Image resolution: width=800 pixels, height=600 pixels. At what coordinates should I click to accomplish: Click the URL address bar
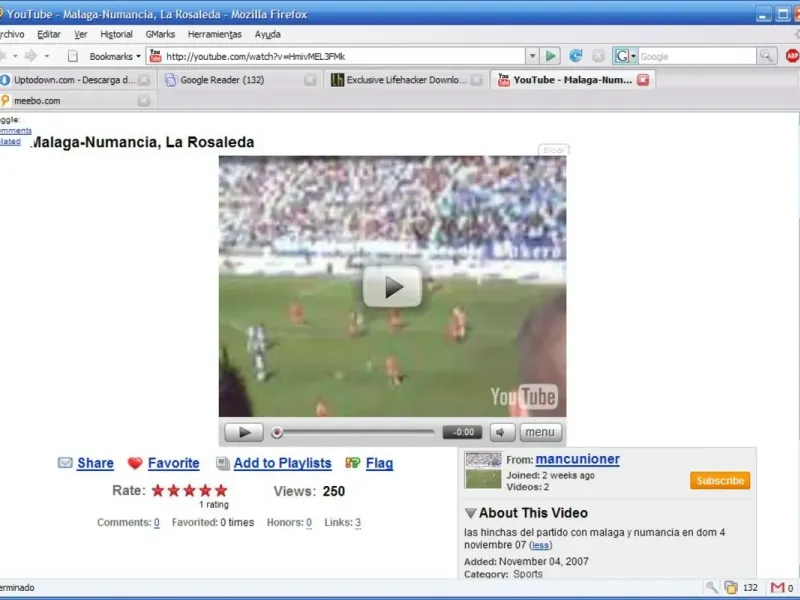tap(337, 56)
